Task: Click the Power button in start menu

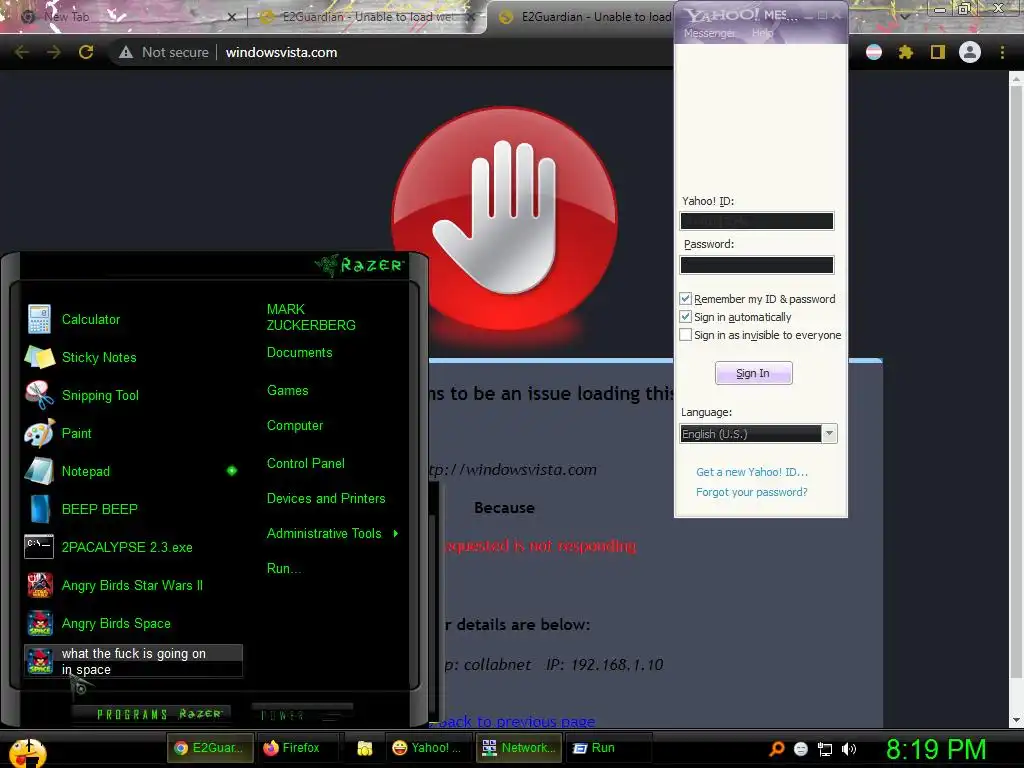Action: (x=302, y=714)
